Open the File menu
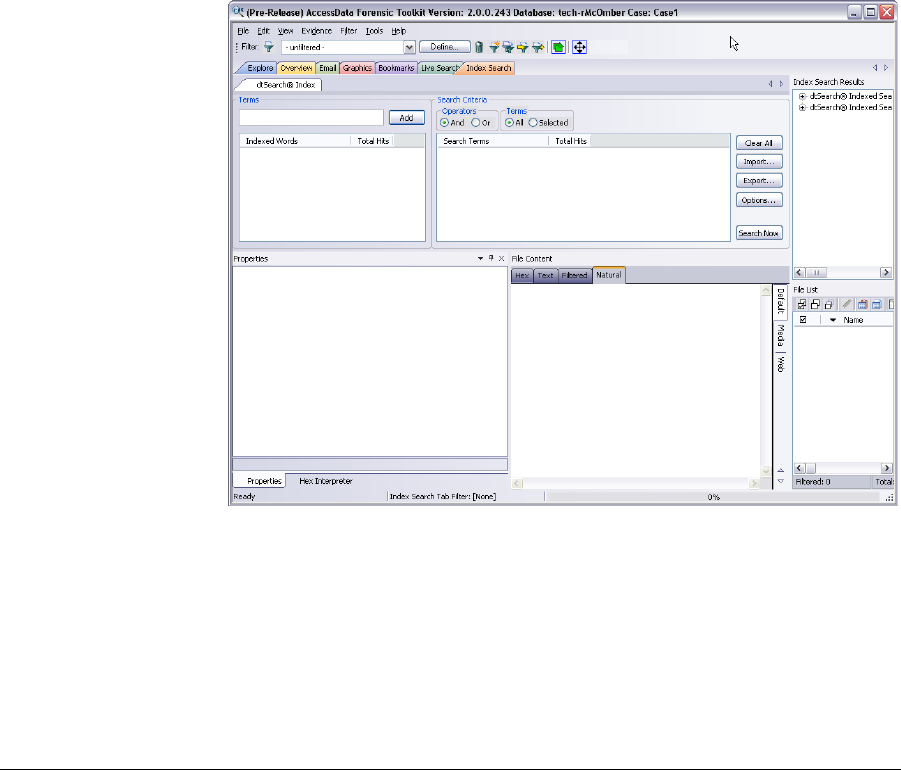Screen dimensions: 901x770 pyautogui.click(x=243, y=31)
